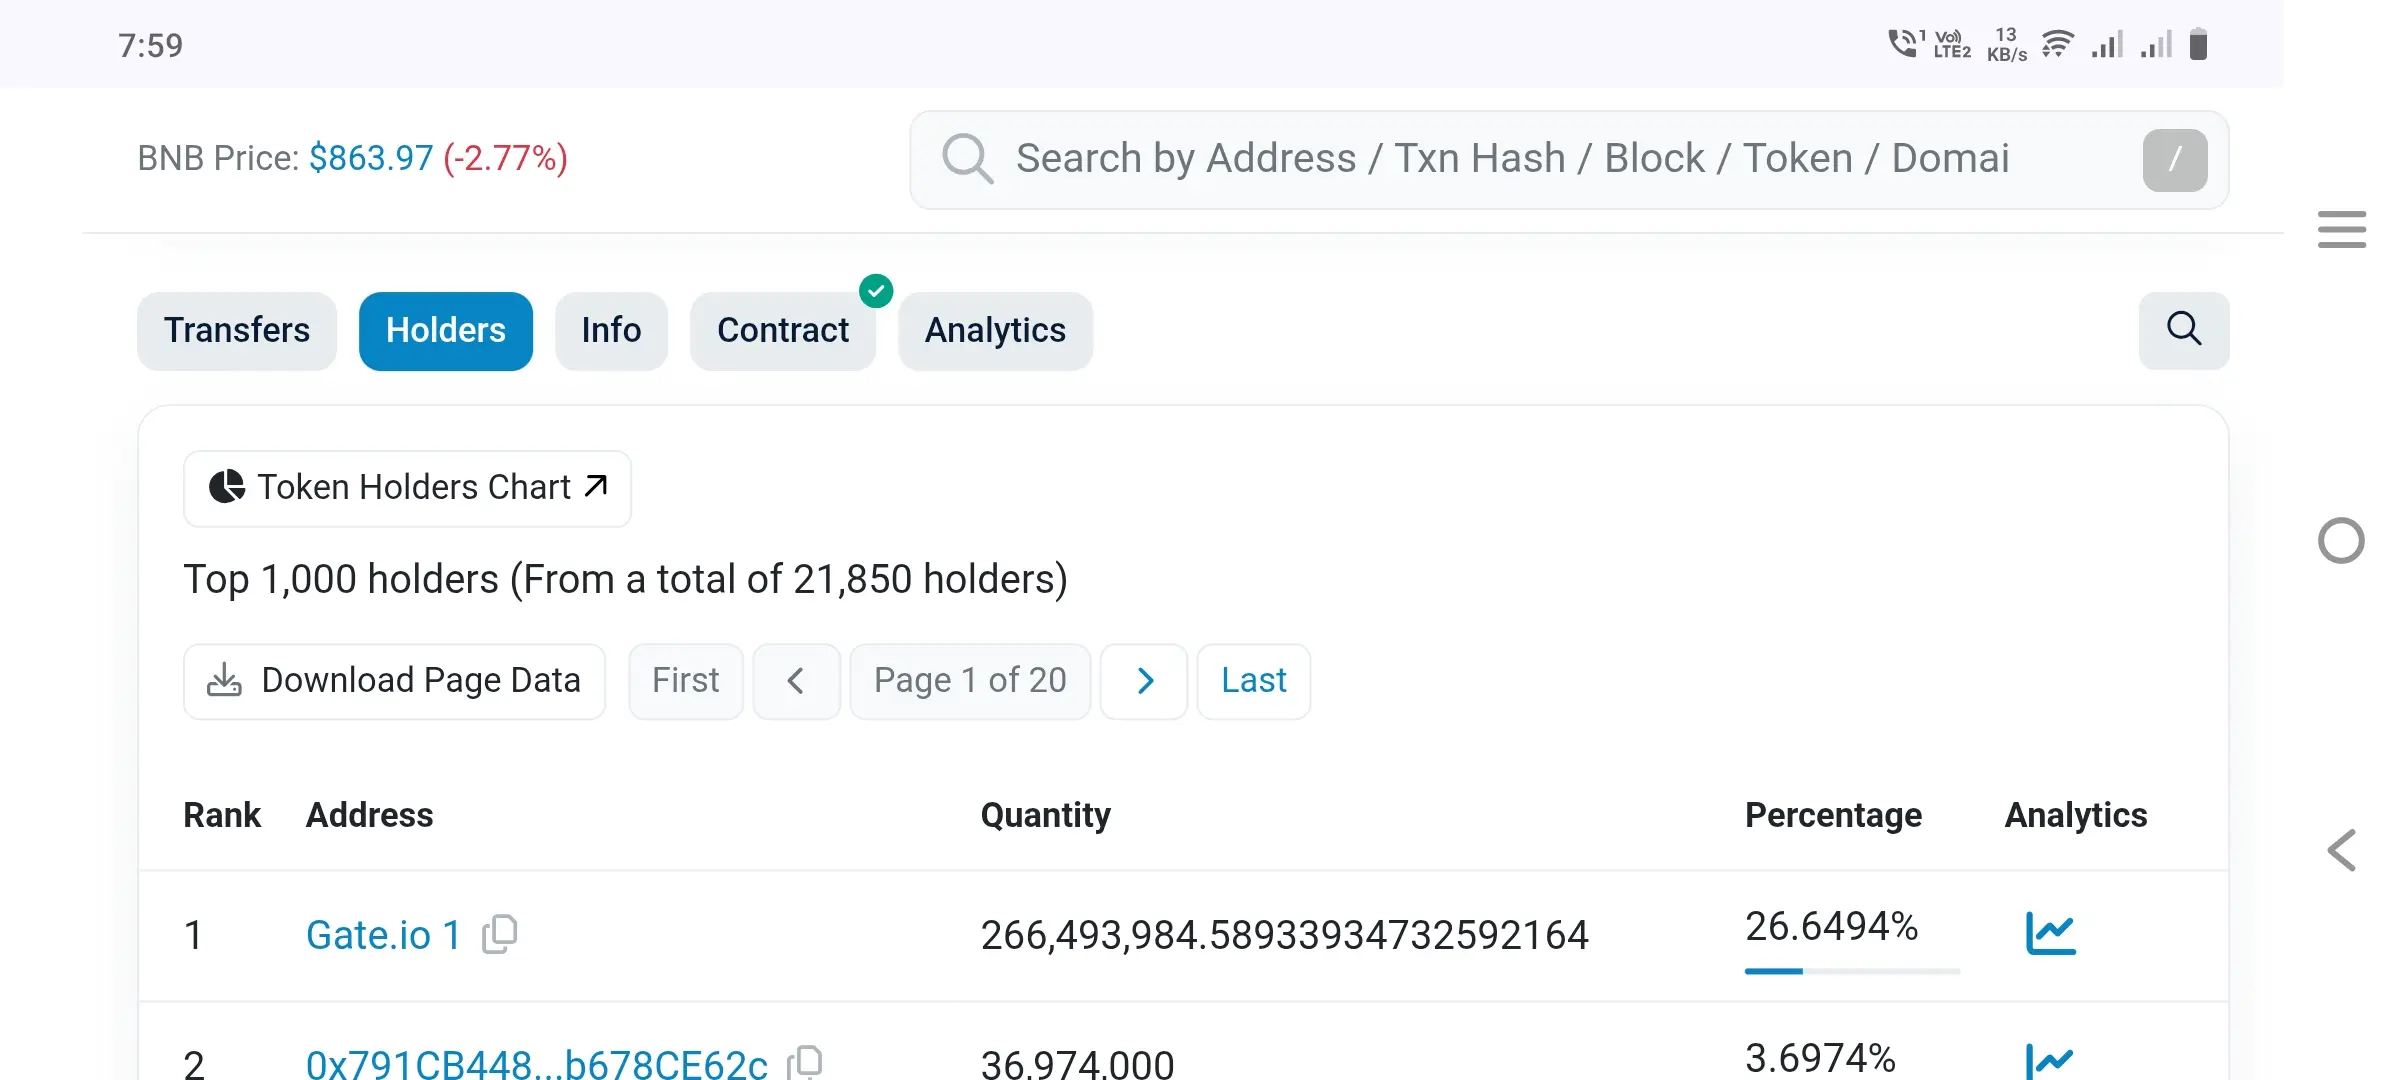The image size is (2400, 1080).
Task: Jump to the First page
Action: (x=686, y=681)
